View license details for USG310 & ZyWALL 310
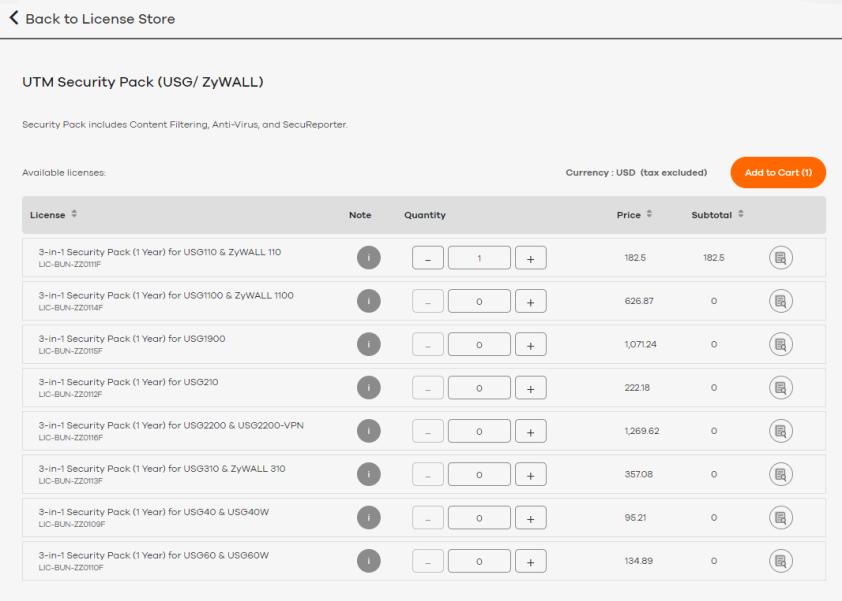 pyautogui.click(x=781, y=474)
